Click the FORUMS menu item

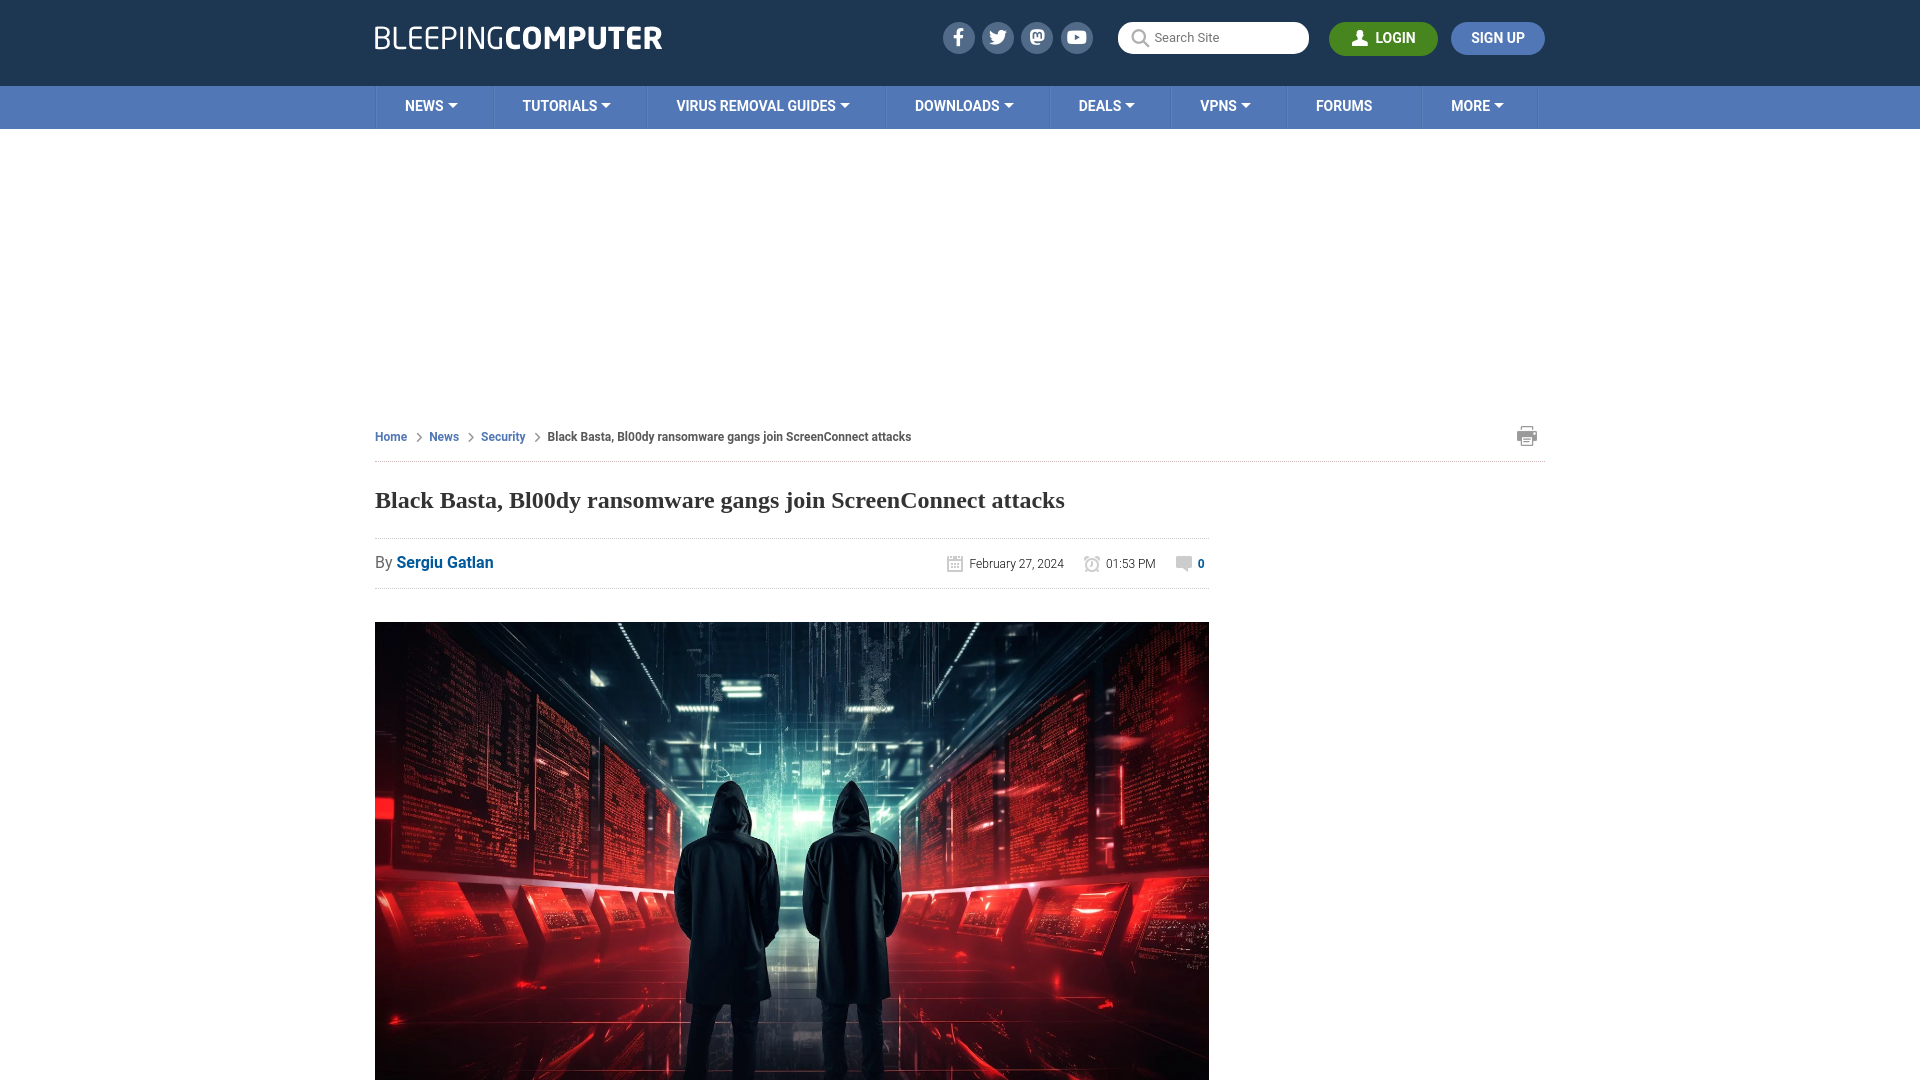point(1342,105)
